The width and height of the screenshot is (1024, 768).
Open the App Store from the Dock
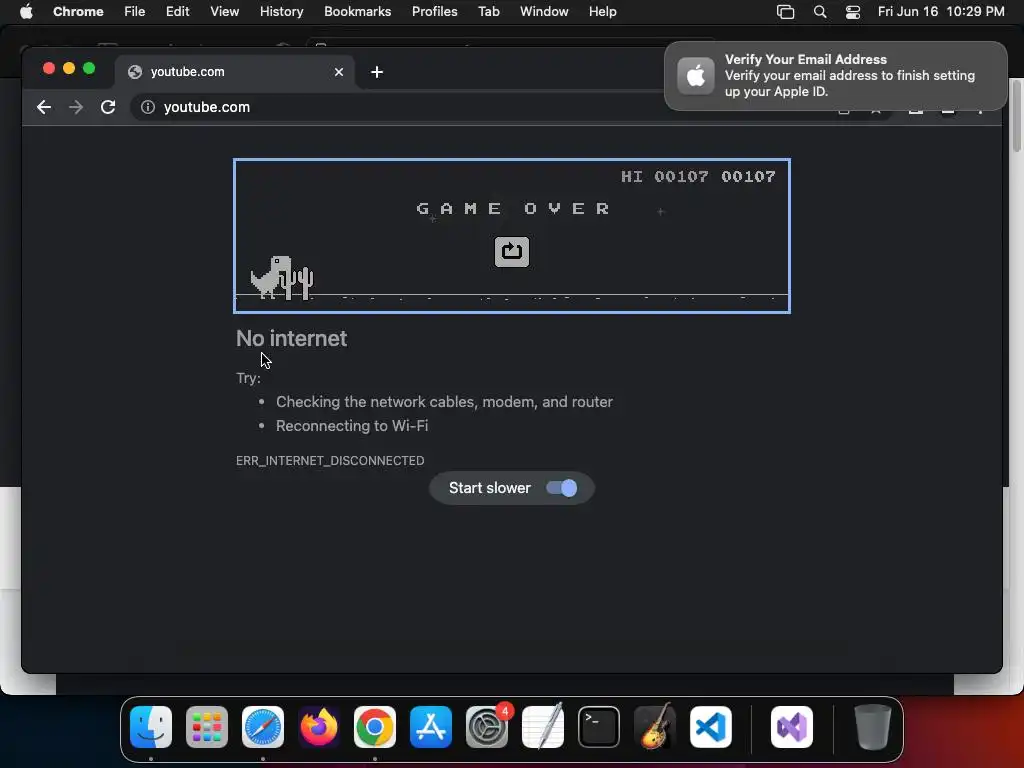tap(431, 727)
